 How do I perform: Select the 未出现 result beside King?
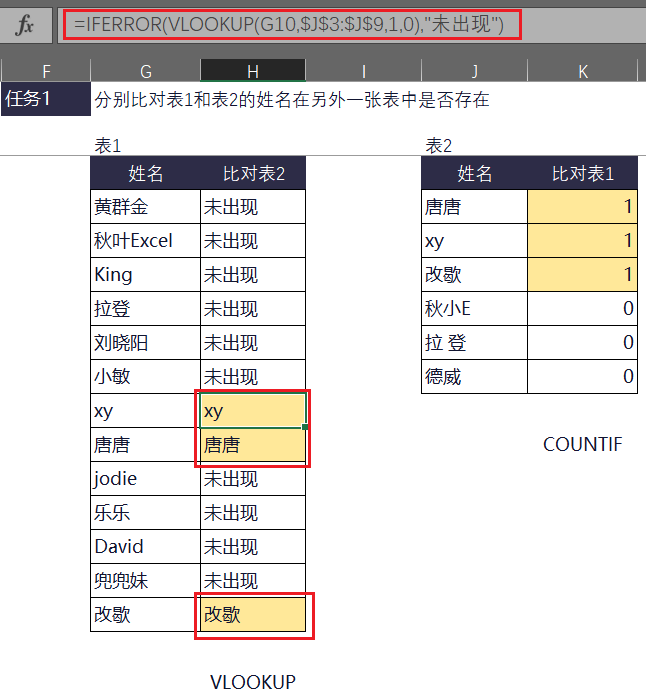pyautogui.click(x=253, y=275)
